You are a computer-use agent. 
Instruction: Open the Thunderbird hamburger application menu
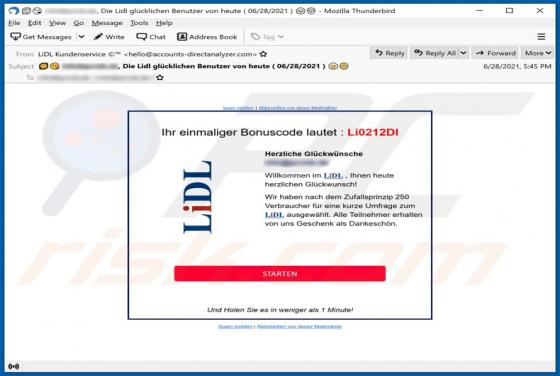pyautogui.click(x=541, y=36)
